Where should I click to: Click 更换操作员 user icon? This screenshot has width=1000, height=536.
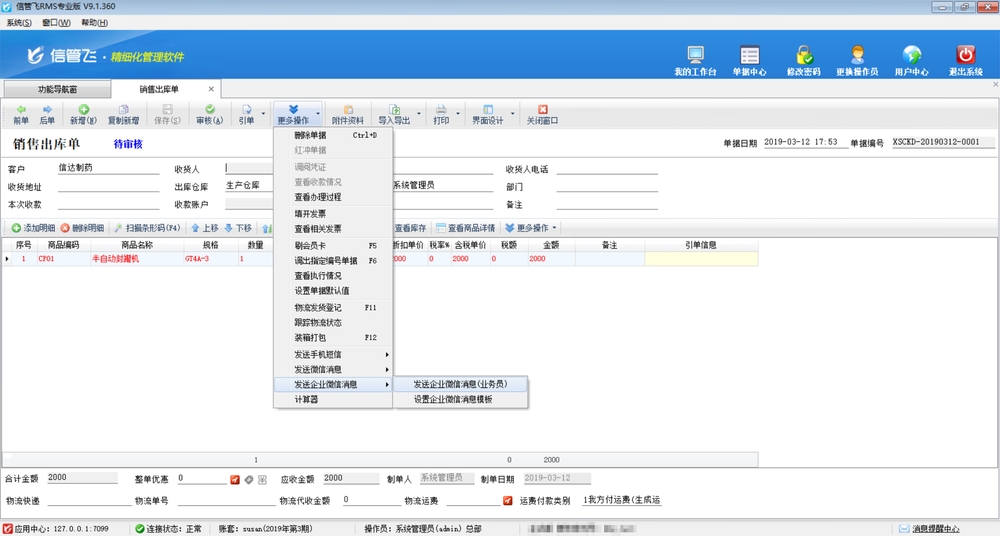pyautogui.click(x=857, y=59)
